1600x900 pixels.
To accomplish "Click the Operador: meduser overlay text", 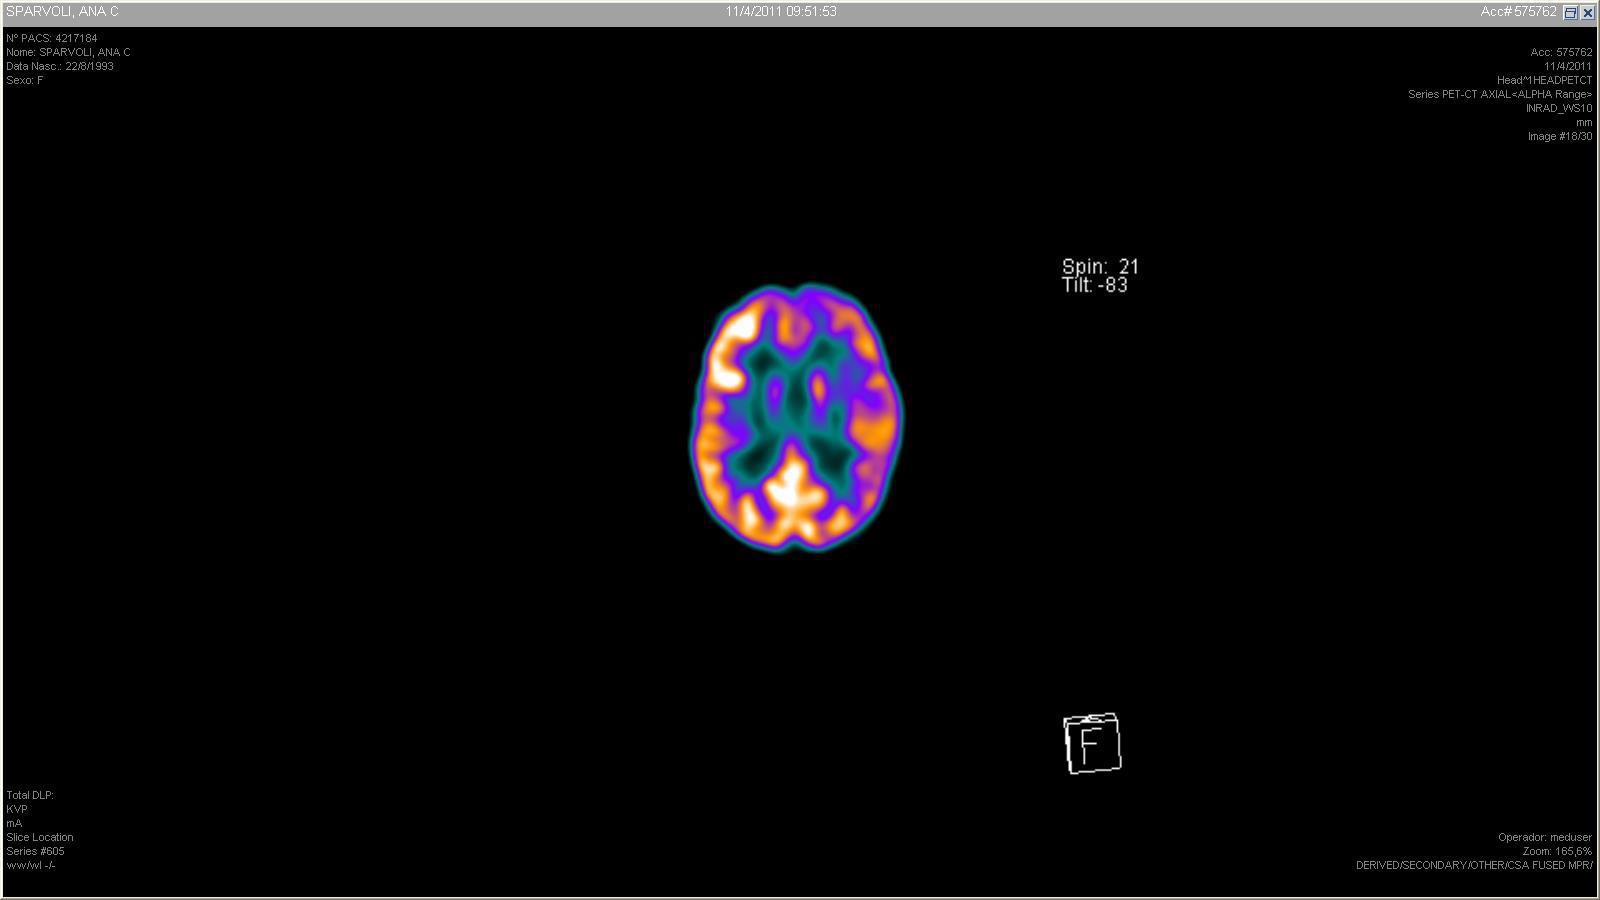I will (x=1544, y=837).
